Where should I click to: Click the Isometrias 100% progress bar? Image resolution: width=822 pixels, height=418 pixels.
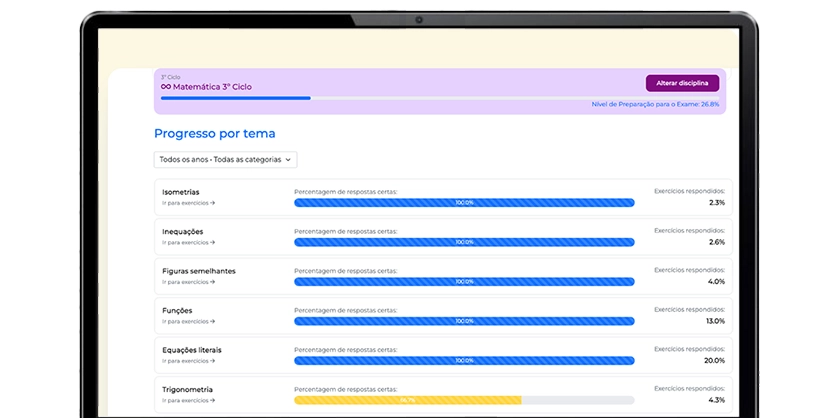(x=464, y=202)
